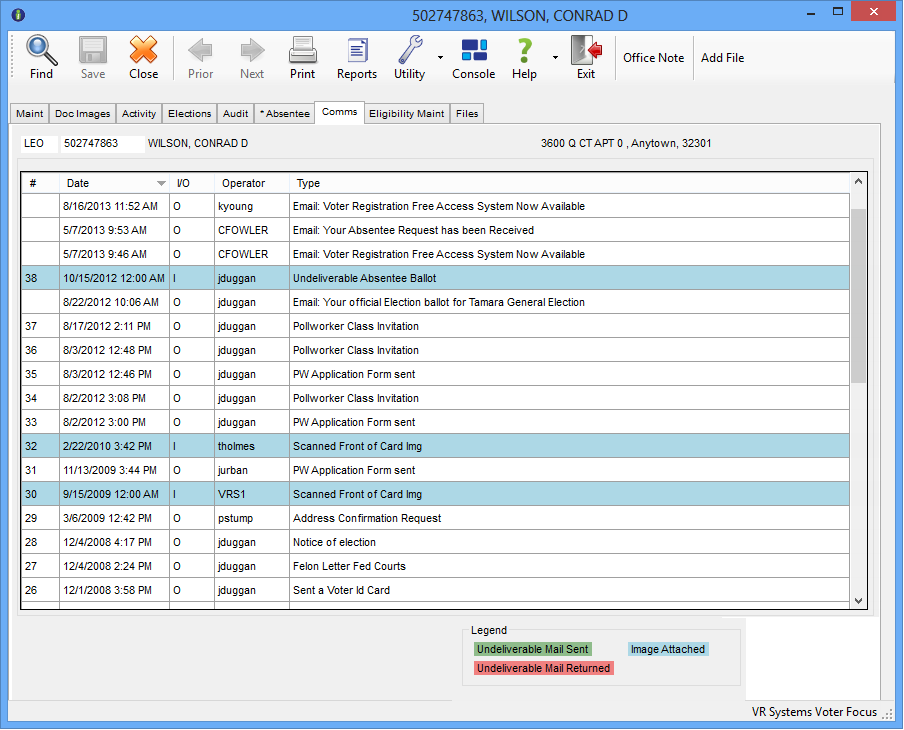
Task: Click the Office Note button
Action: (x=653, y=58)
